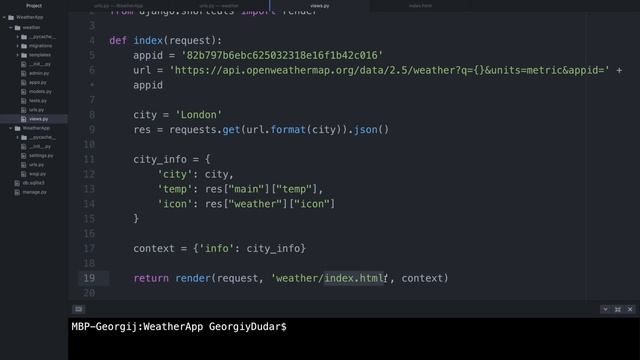Maximize the terminal panel
This screenshot has height=360, width=640.
[x=618, y=309]
